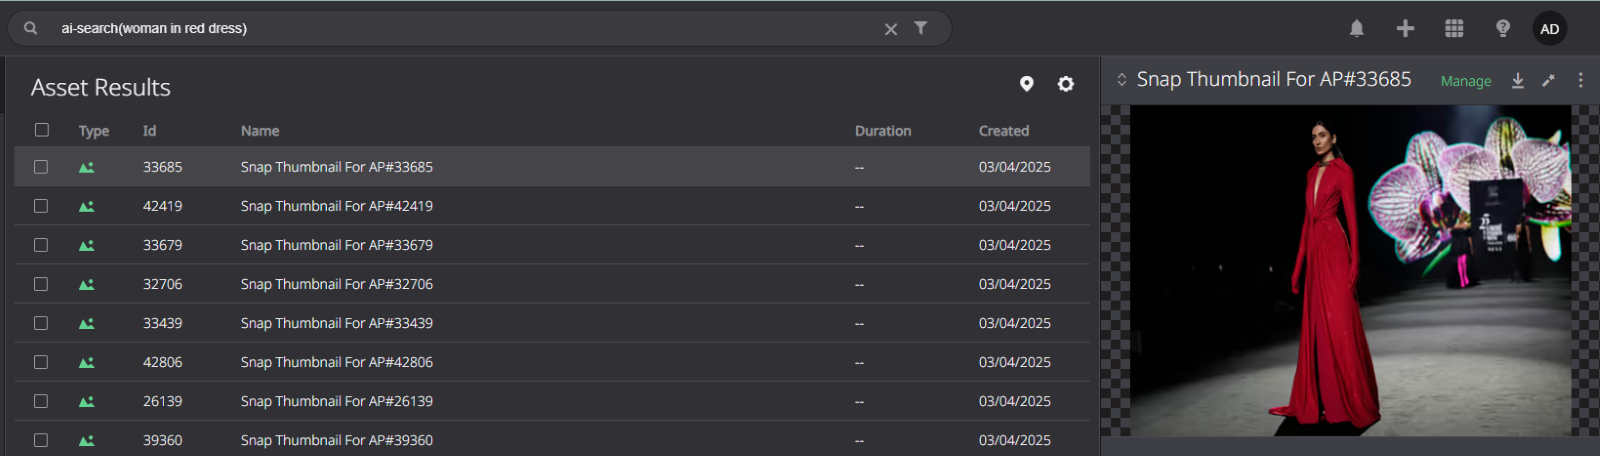Click the Manage link
Viewport: 1600px width, 456px height.
1466,81
